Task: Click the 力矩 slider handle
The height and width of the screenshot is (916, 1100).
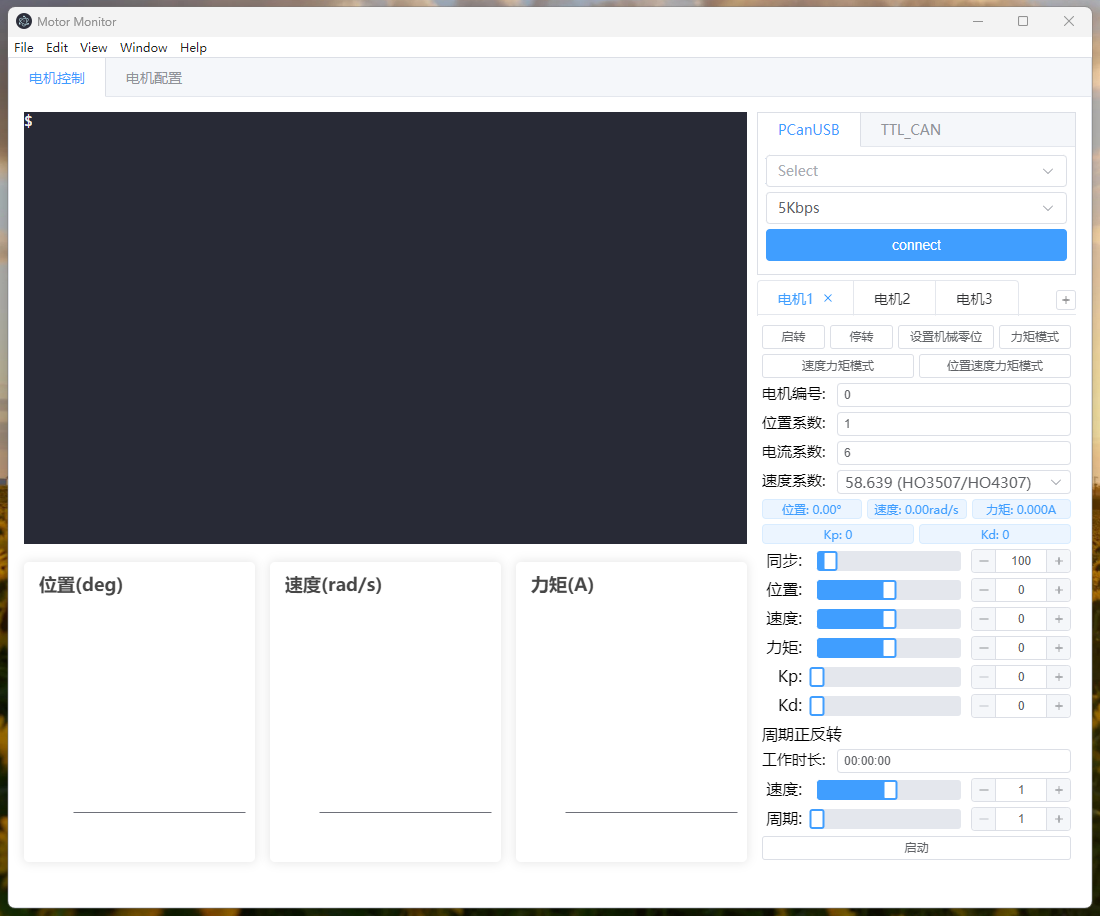Action: point(889,648)
